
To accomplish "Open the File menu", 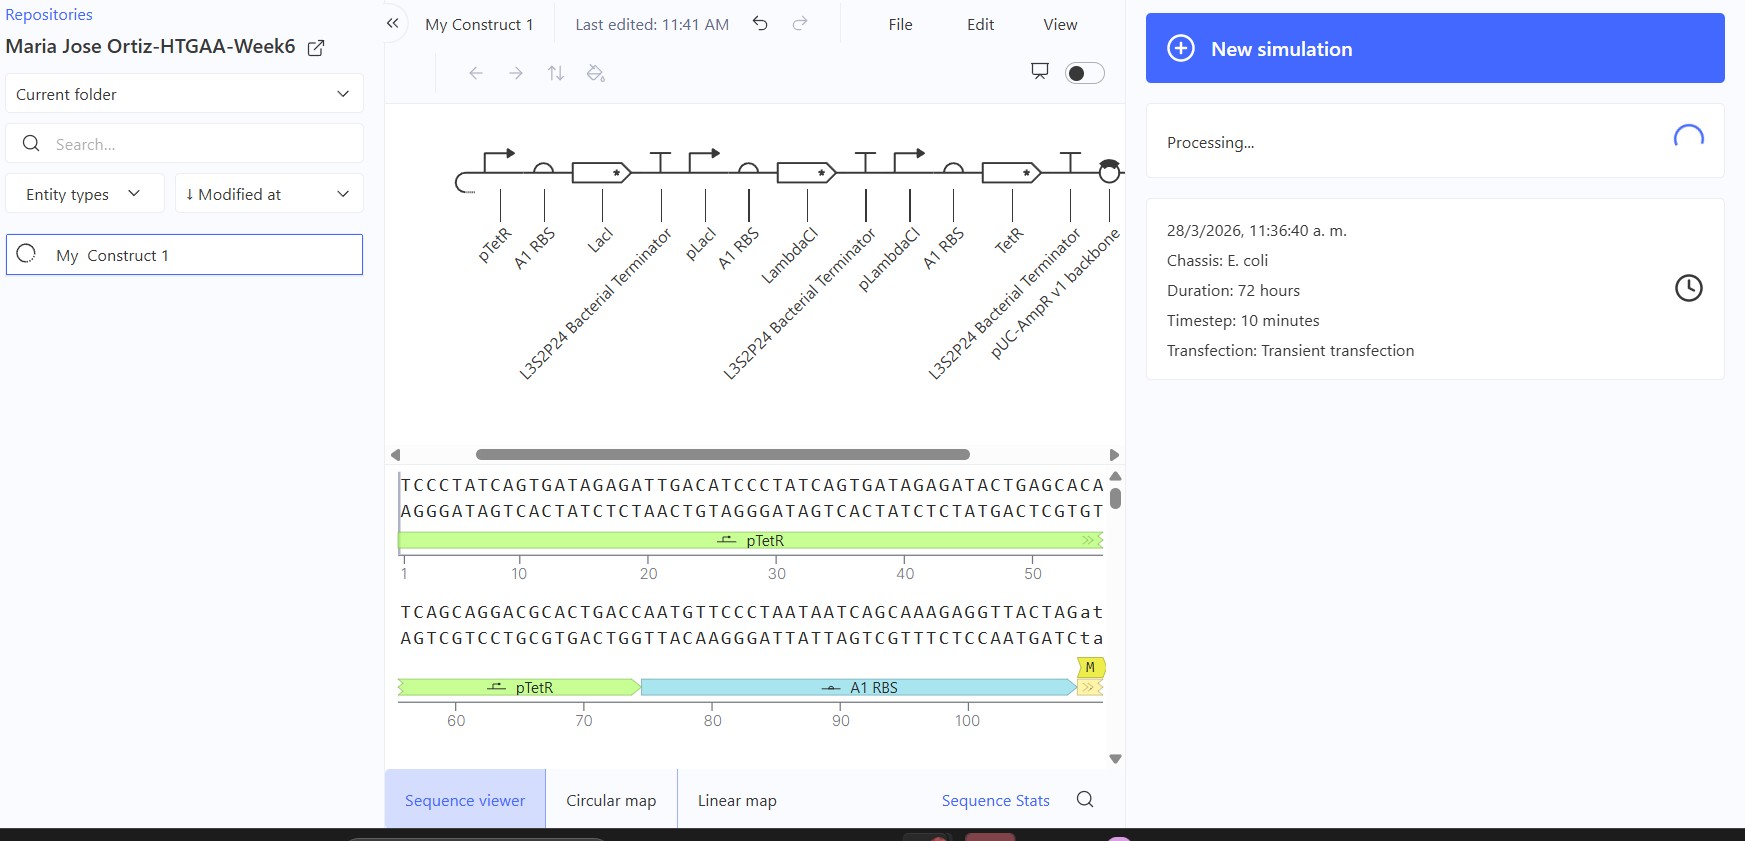I will [x=900, y=24].
